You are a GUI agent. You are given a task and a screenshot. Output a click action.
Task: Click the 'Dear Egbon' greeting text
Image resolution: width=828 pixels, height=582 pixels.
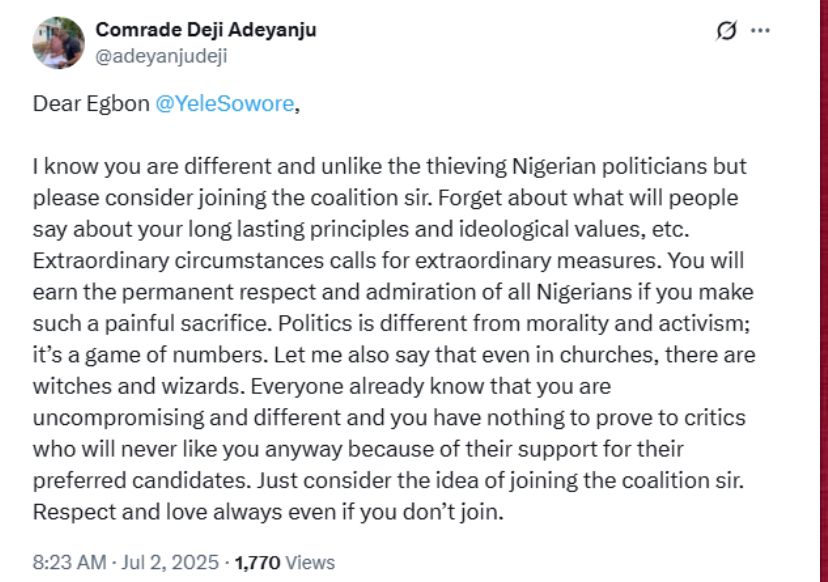91,104
